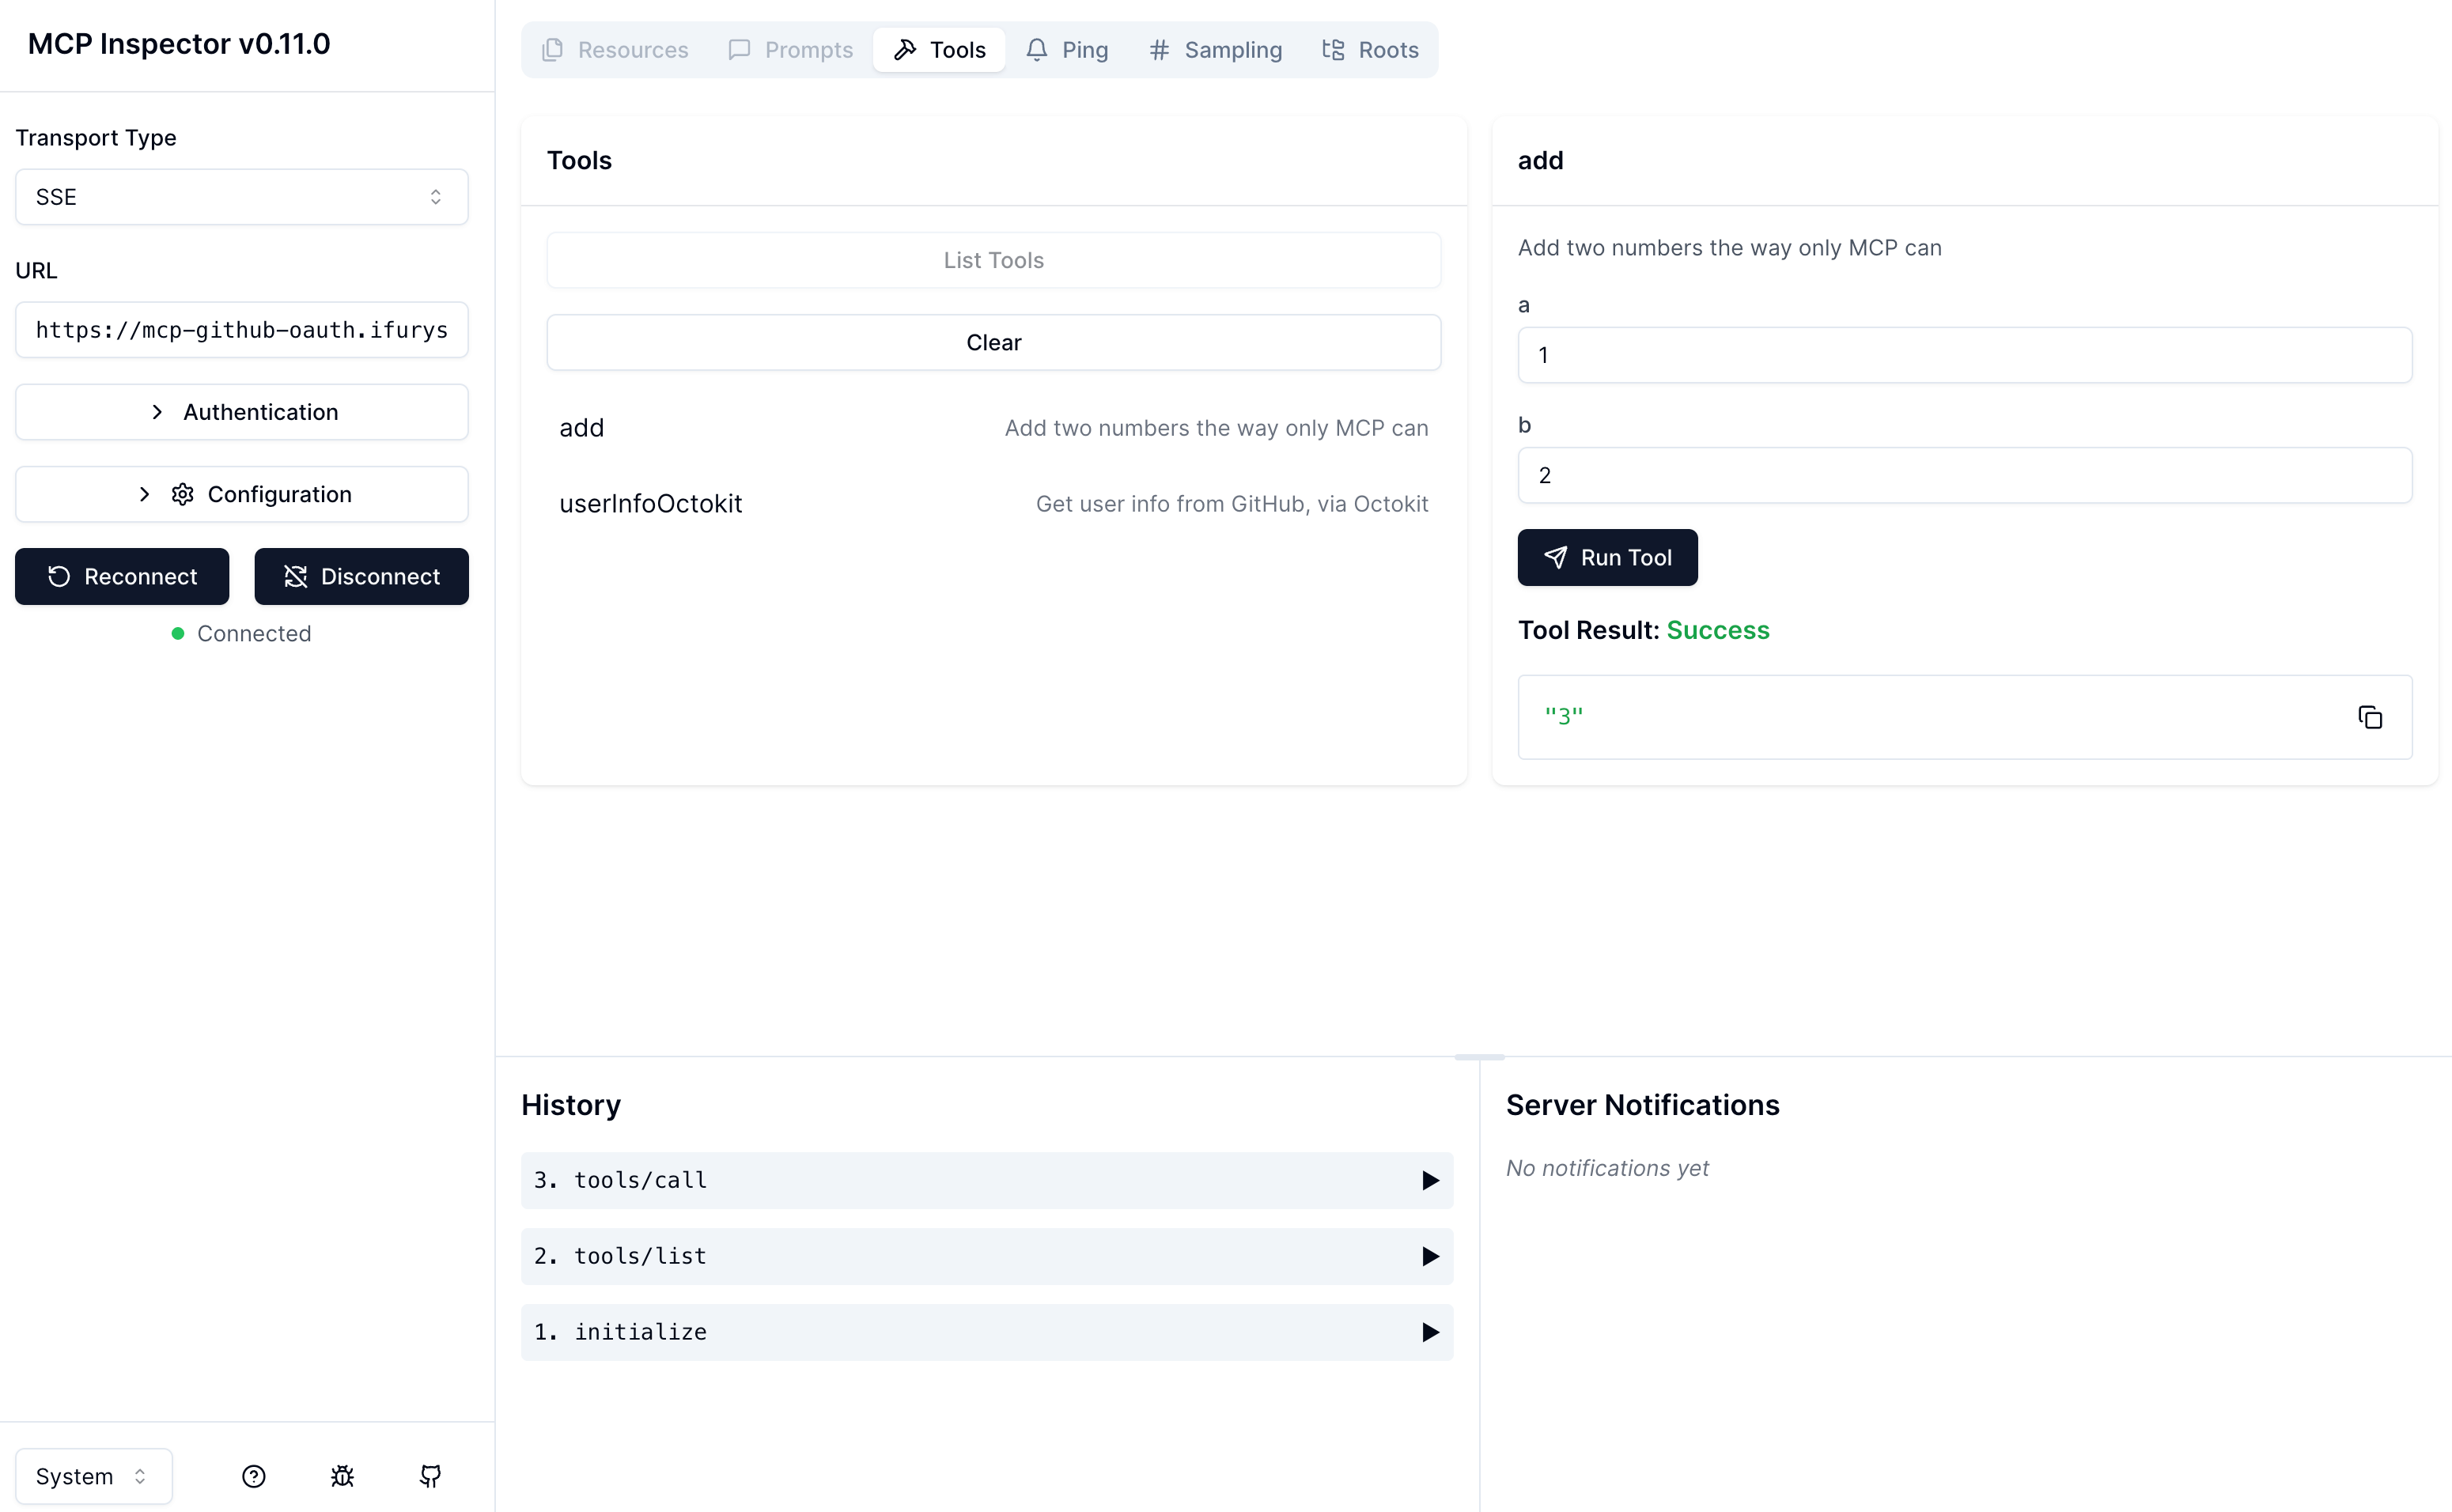Expand the initialize history arrow
This screenshot has width=2452, height=1512.
1430,1332
